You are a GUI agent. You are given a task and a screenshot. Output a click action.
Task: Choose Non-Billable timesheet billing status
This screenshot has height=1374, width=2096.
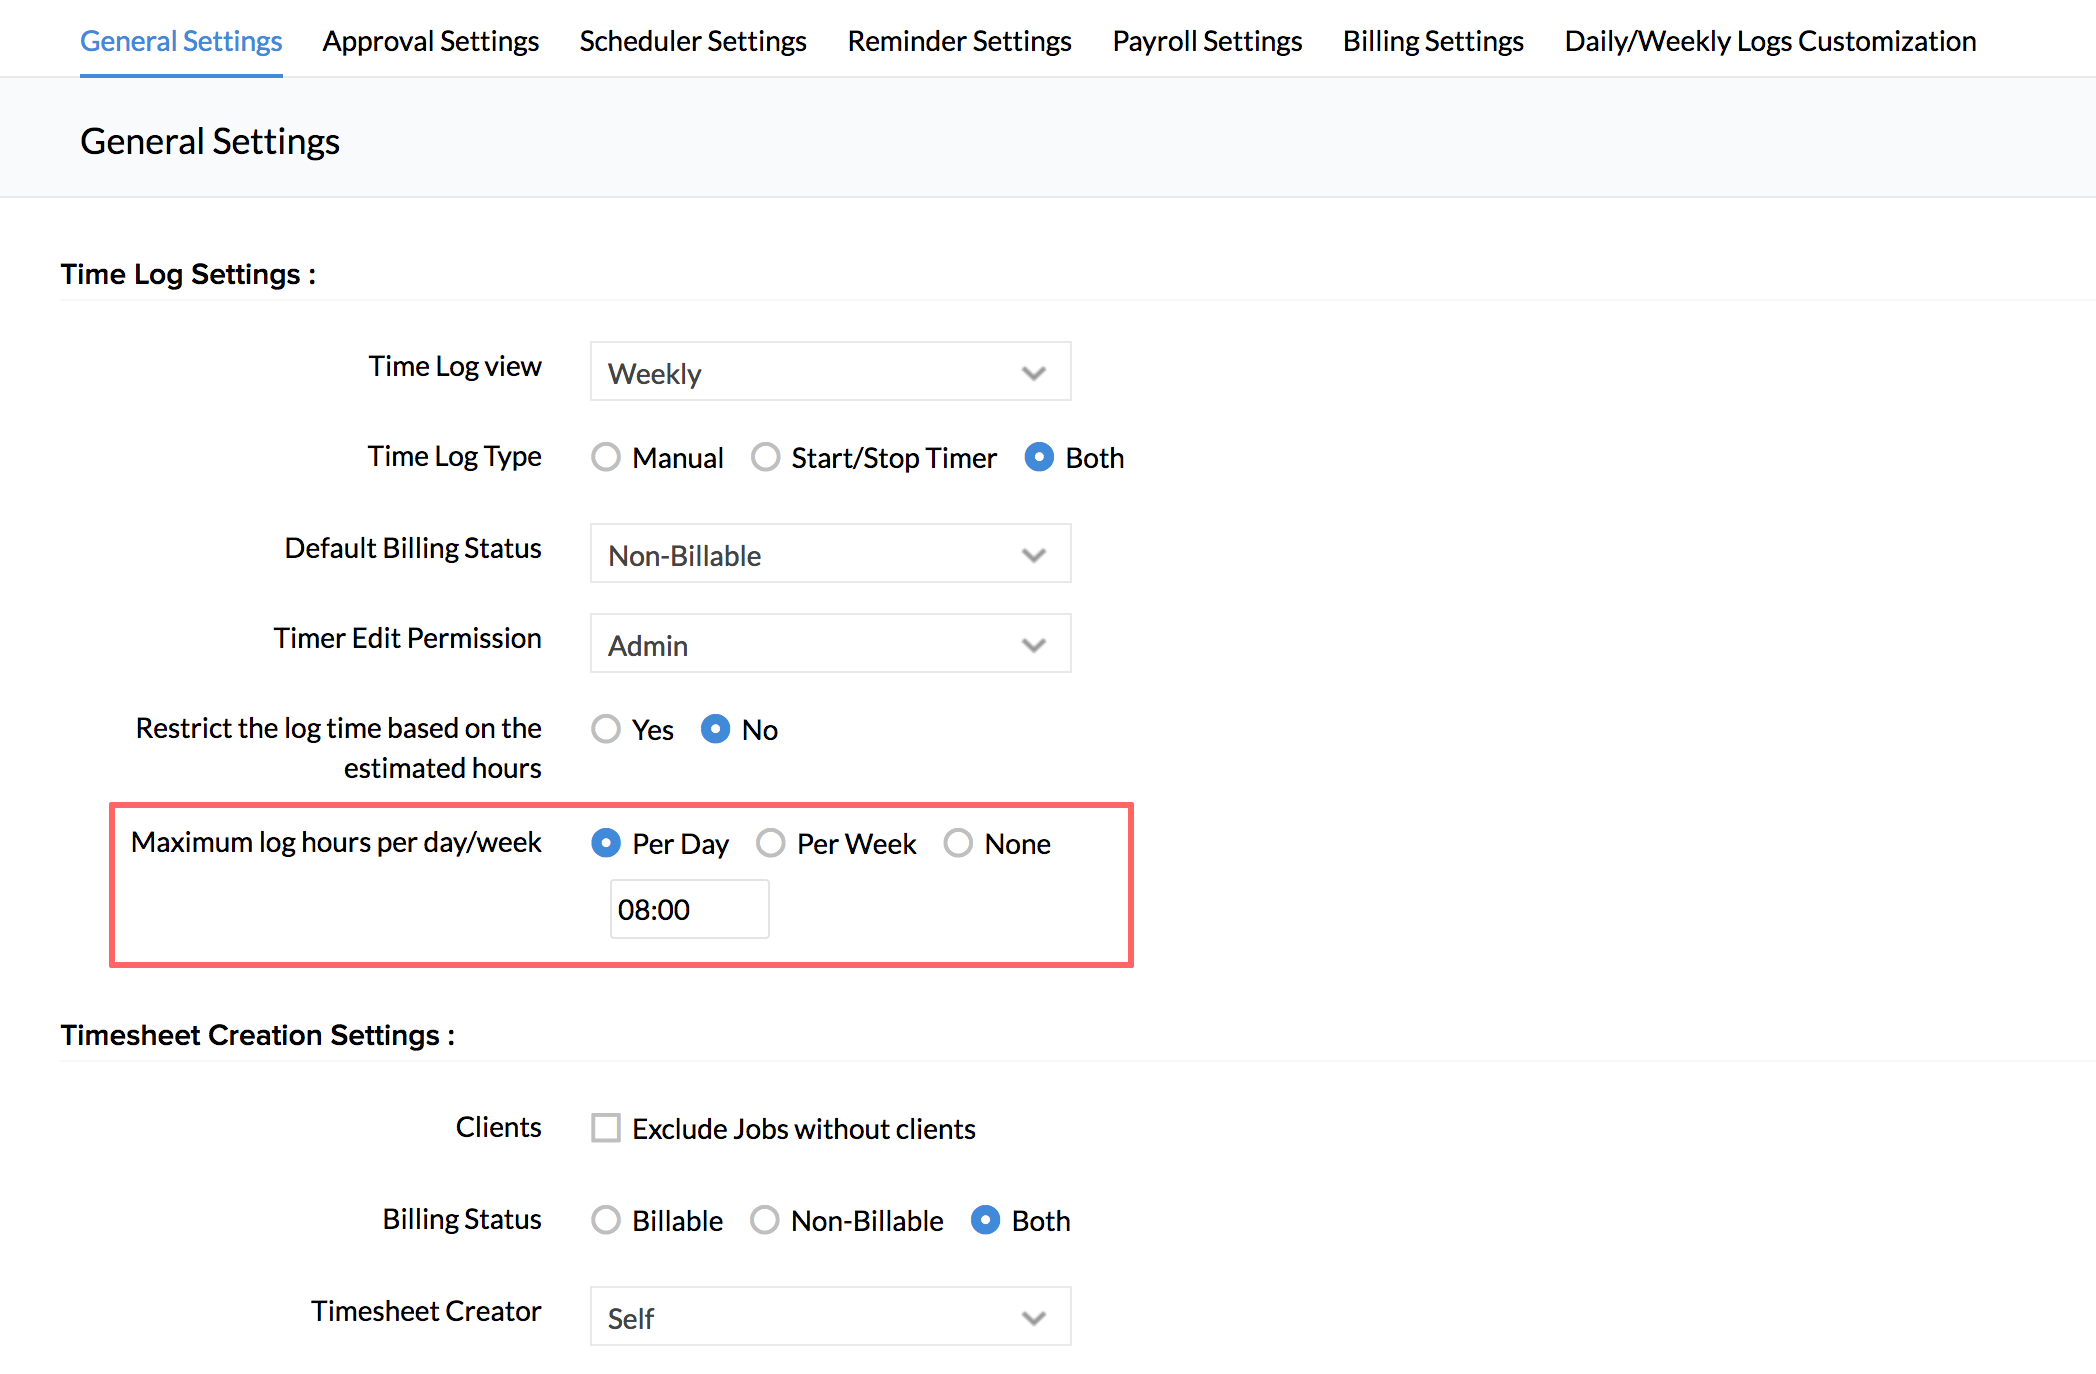(x=765, y=1220)
